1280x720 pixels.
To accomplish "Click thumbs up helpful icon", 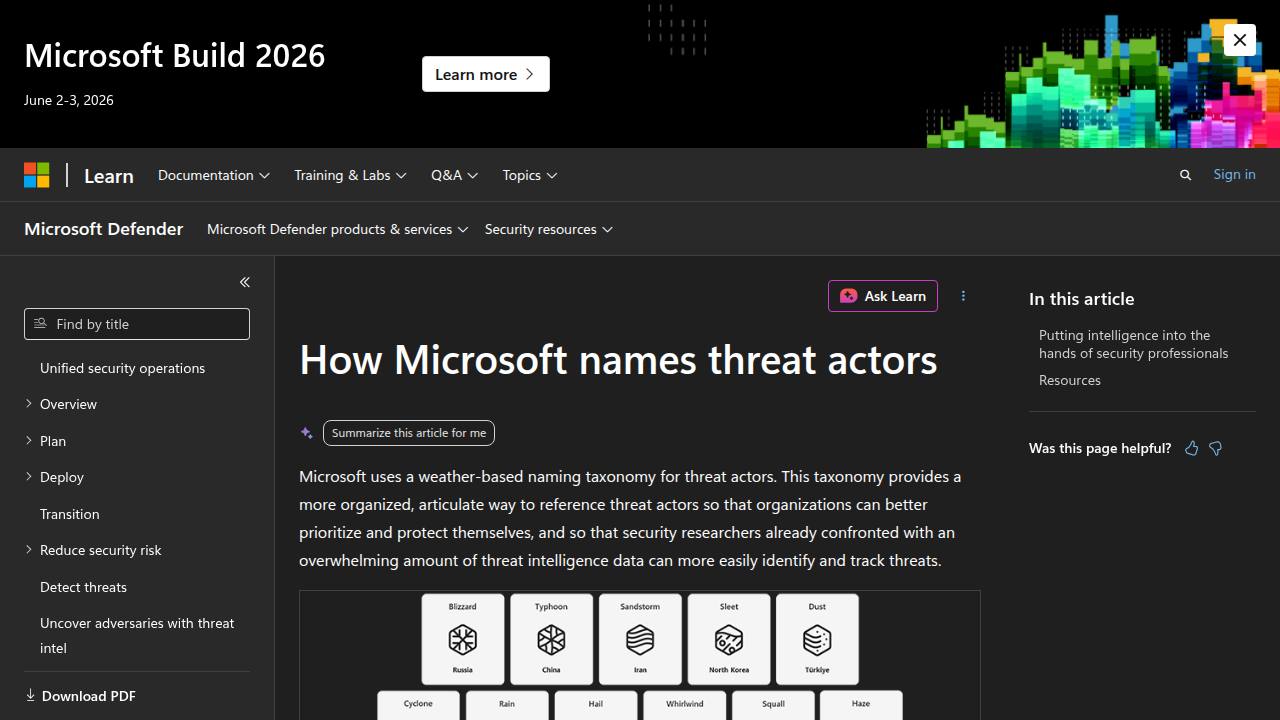I will click(x=1191, y=448).
